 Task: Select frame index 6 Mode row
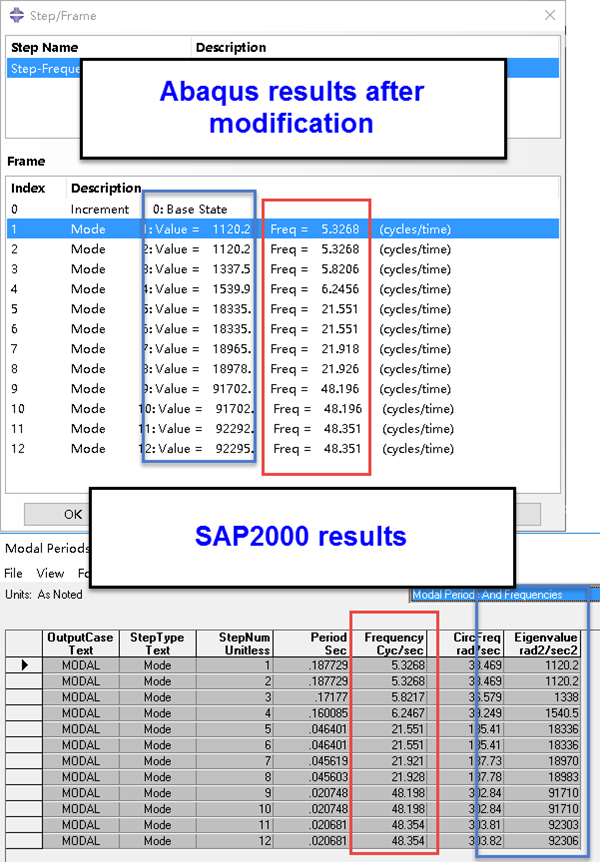pyautogui.click(x=283, y=329)
